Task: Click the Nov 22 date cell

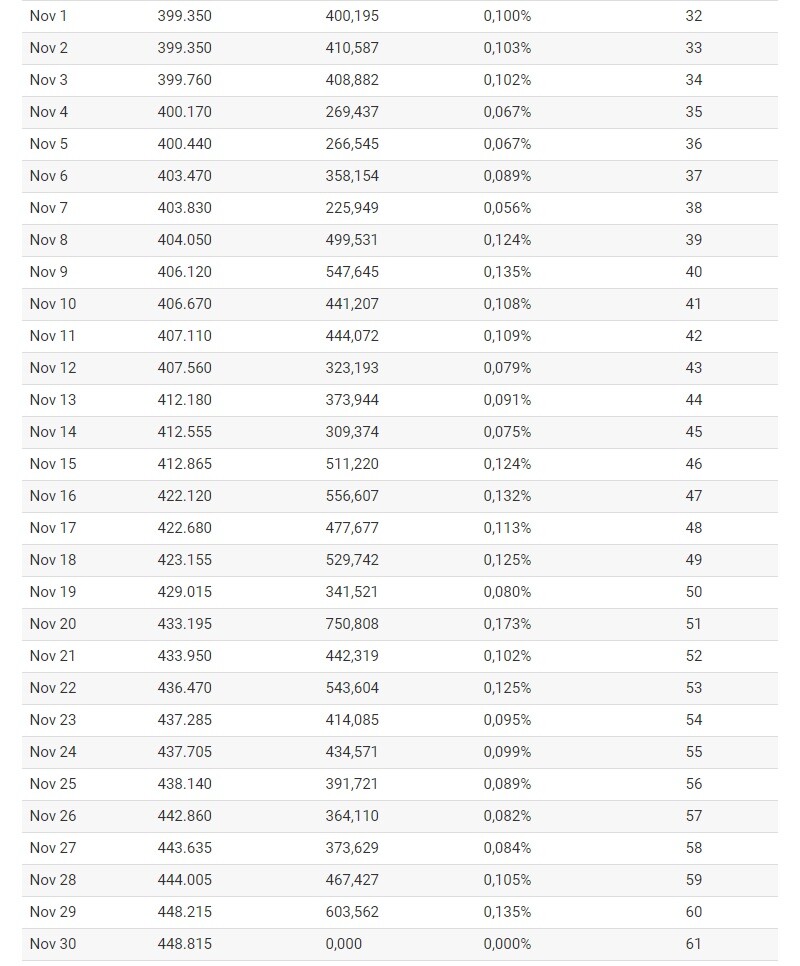Action: pos(53,689)
